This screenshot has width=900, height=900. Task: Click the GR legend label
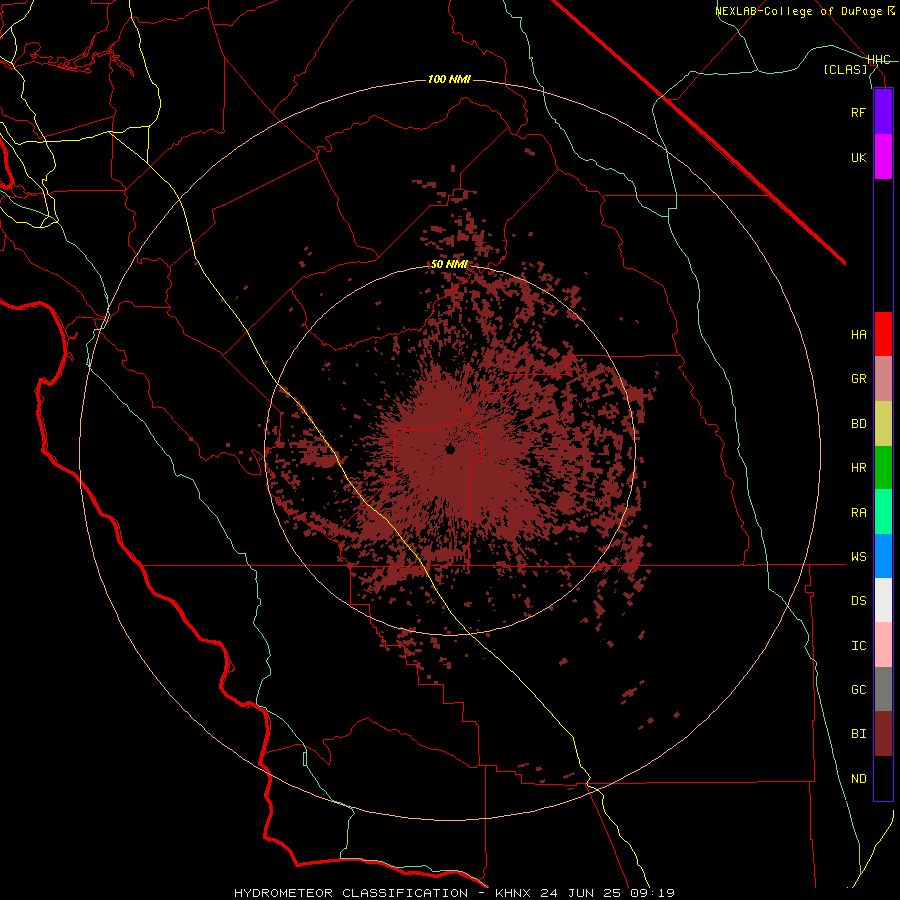click(858, 379)
